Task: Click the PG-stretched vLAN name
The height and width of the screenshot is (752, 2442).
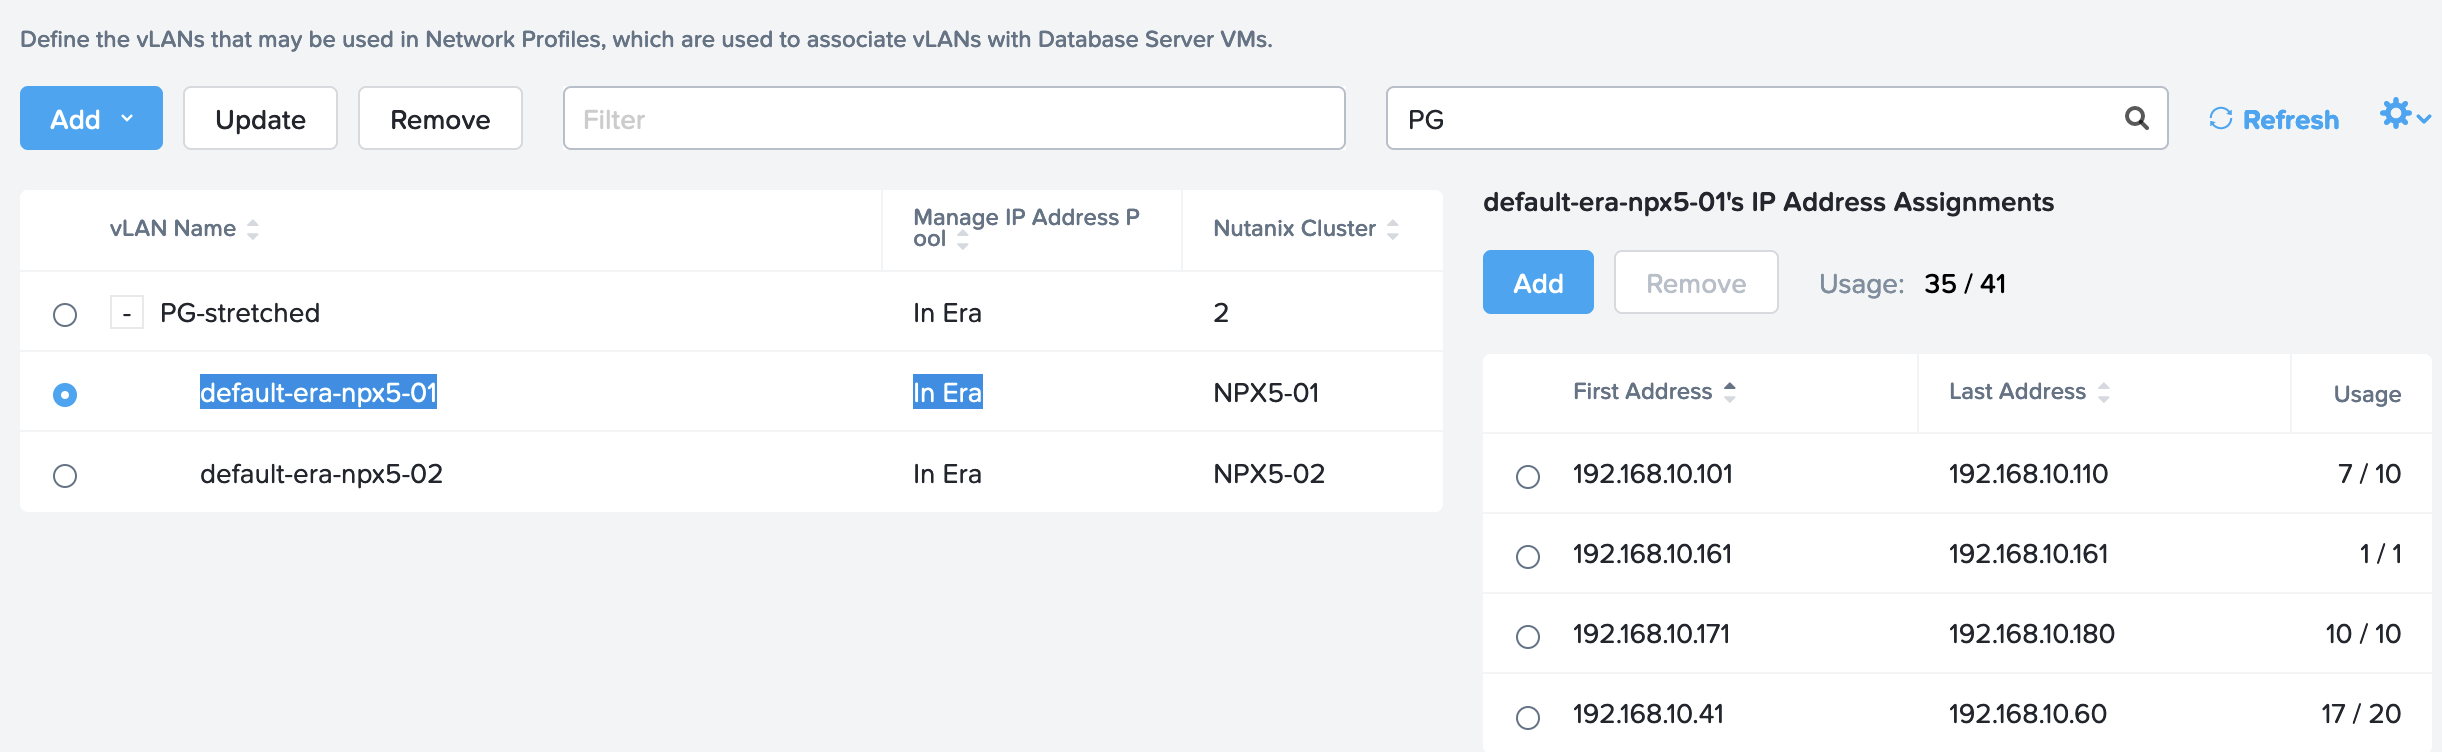Action: (x=240, y=313)
